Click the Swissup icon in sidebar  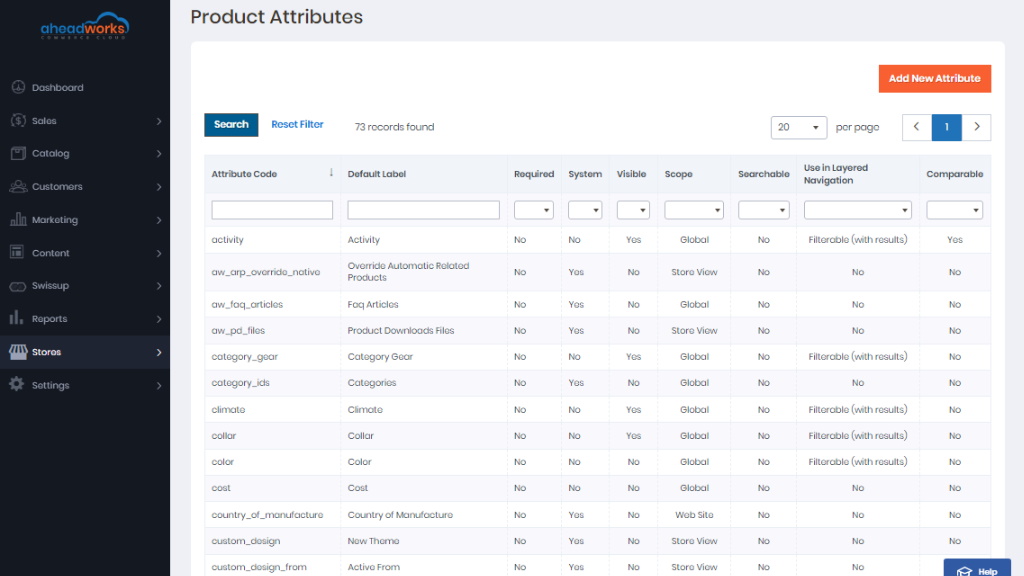coord(18,286)
